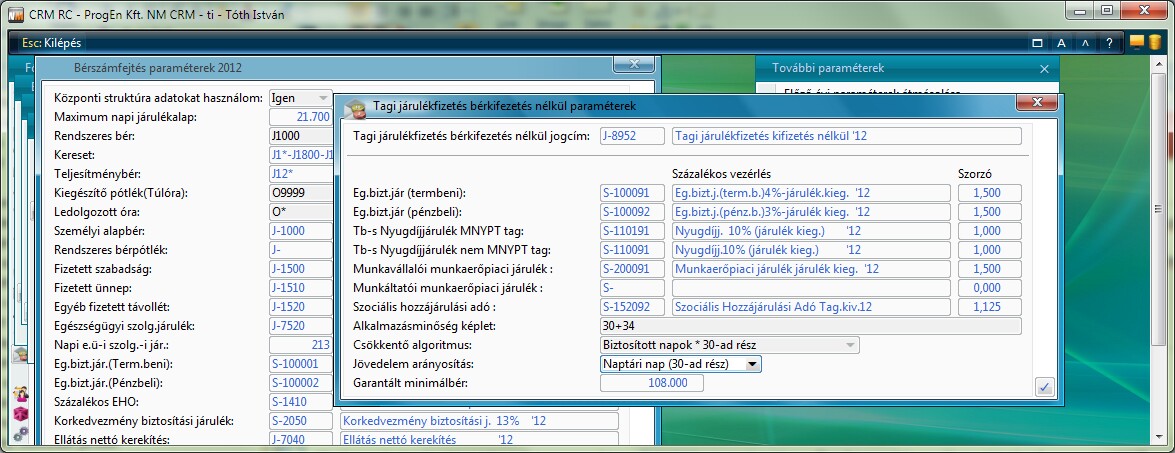Click the Szorzó field 1,125

pos(989,307)
